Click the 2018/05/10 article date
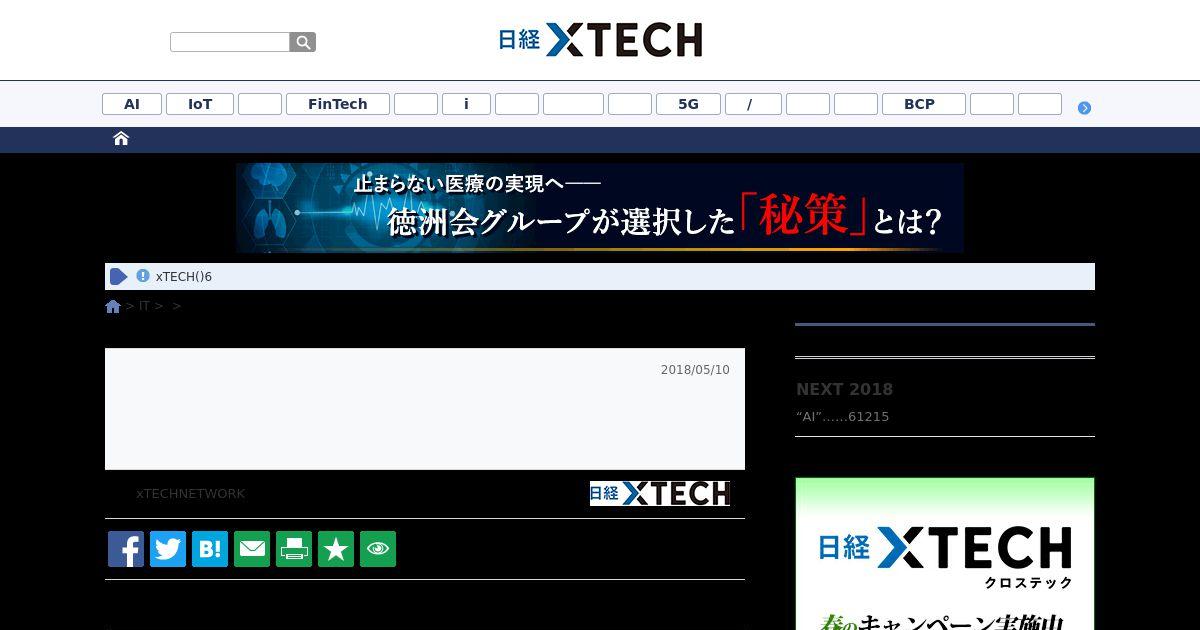Viewport: 1200px width, 630px height. (695, 370)
